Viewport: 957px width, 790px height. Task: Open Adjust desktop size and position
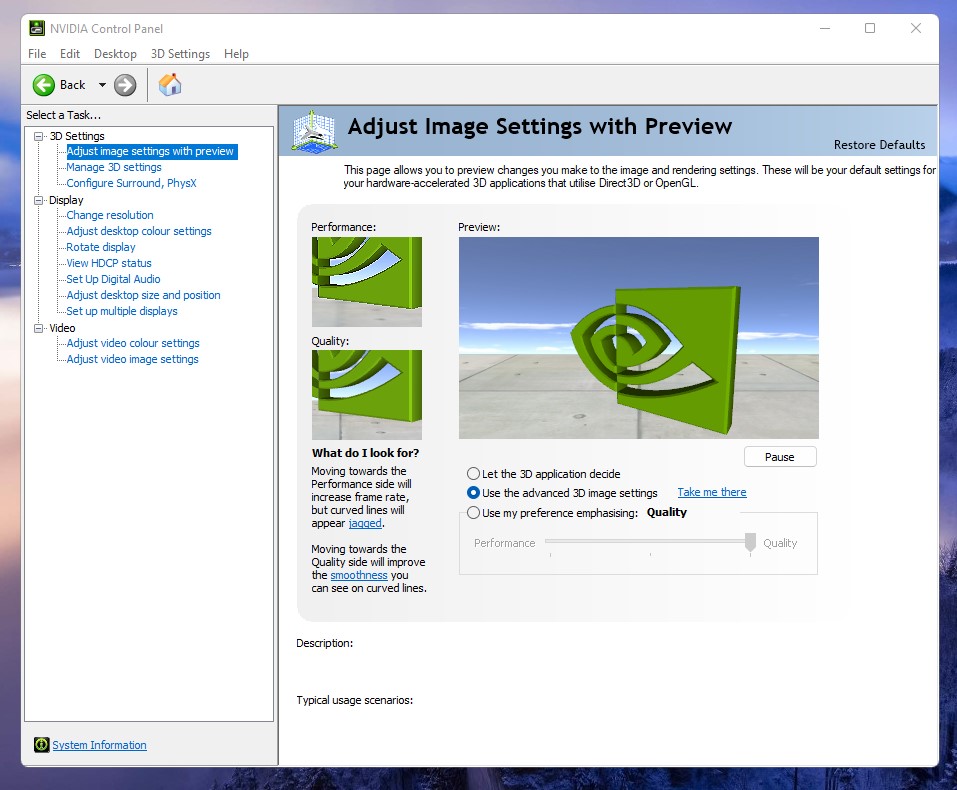(143, 295)
